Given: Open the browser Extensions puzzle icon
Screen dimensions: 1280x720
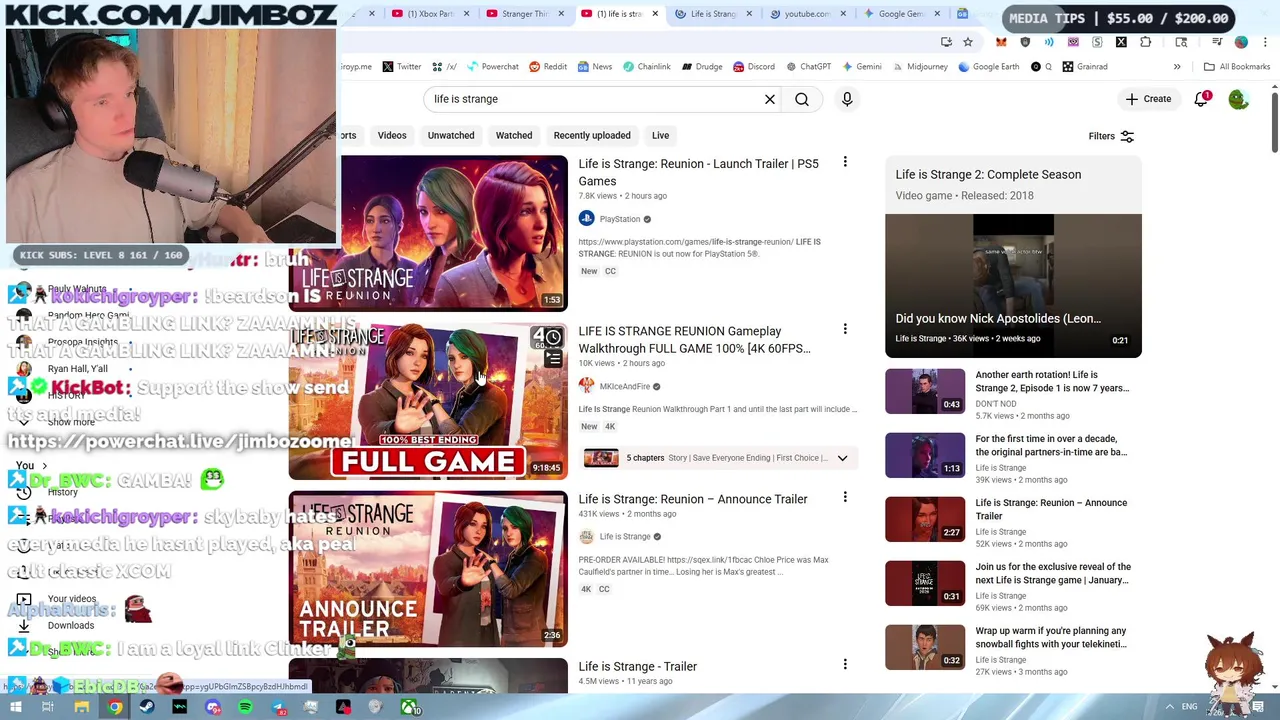Looking at the screenshot, I should coord(1146,42).
